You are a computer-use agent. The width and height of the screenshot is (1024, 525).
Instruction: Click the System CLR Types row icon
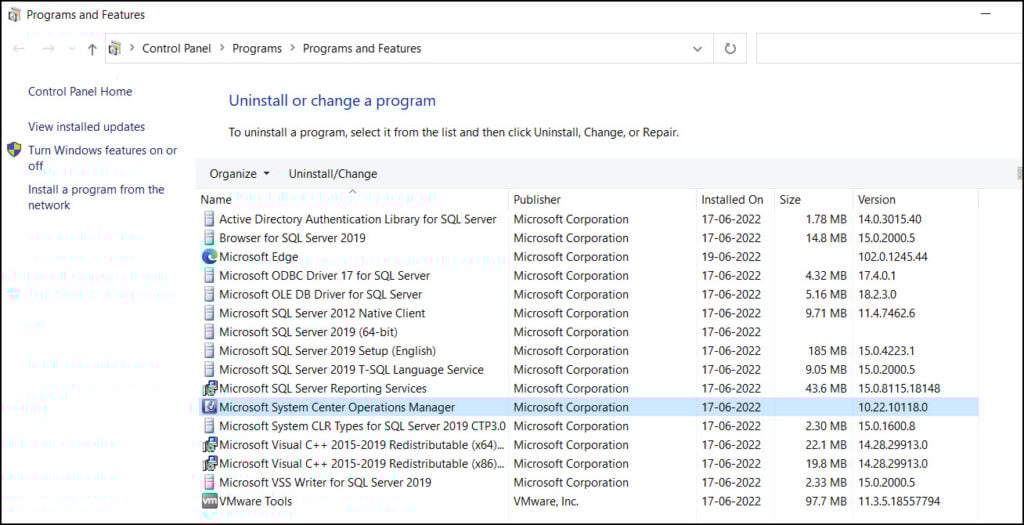pos(209,426)
